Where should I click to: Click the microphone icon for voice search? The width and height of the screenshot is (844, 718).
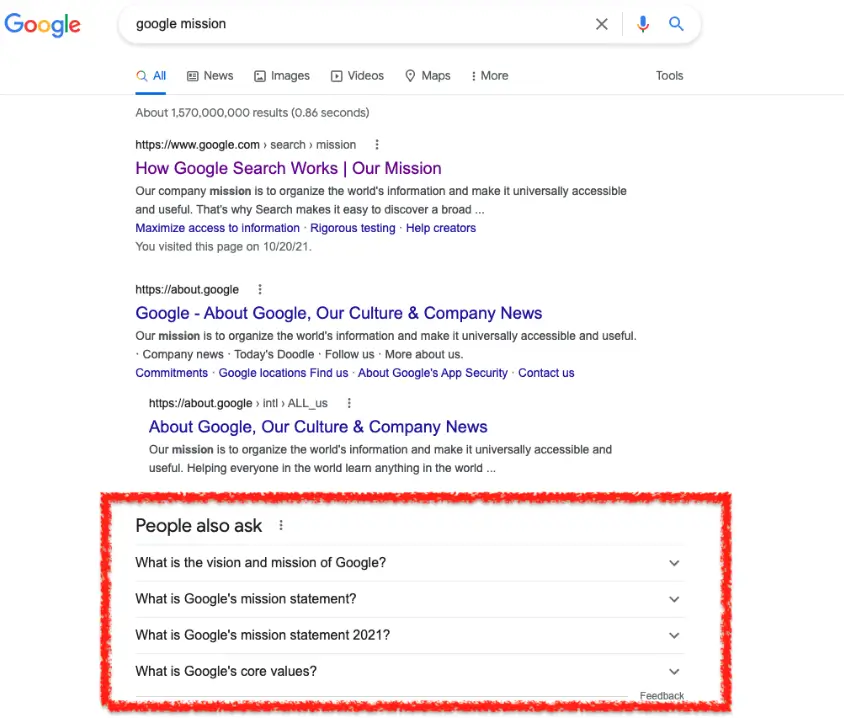pos(643,24)
